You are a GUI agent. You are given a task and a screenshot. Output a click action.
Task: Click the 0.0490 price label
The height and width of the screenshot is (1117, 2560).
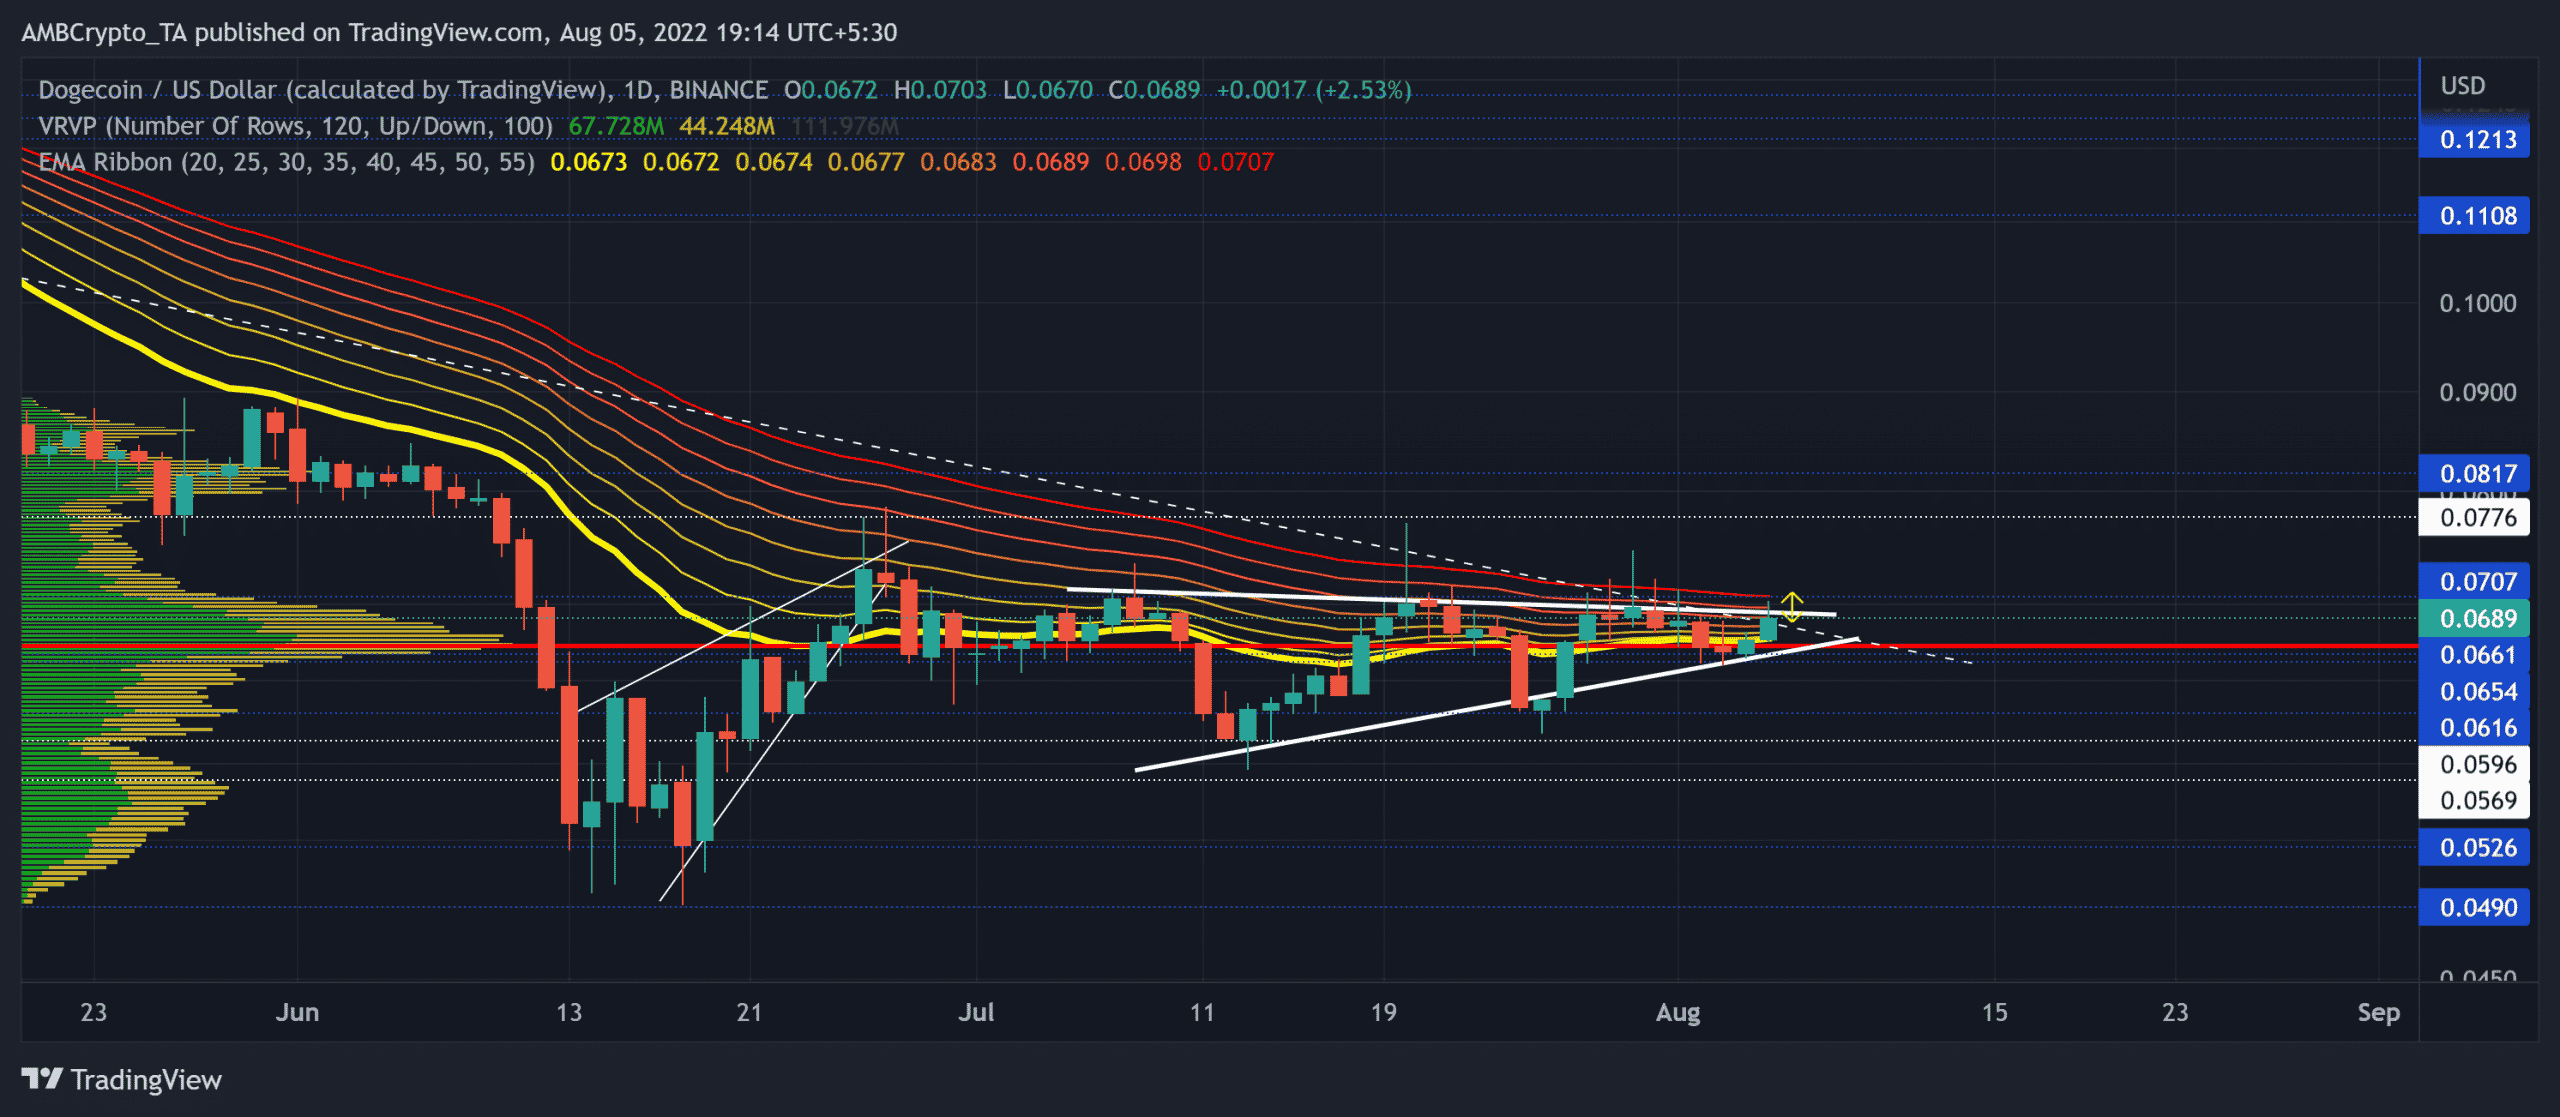pyautogui.click(x=2474, y=907)
